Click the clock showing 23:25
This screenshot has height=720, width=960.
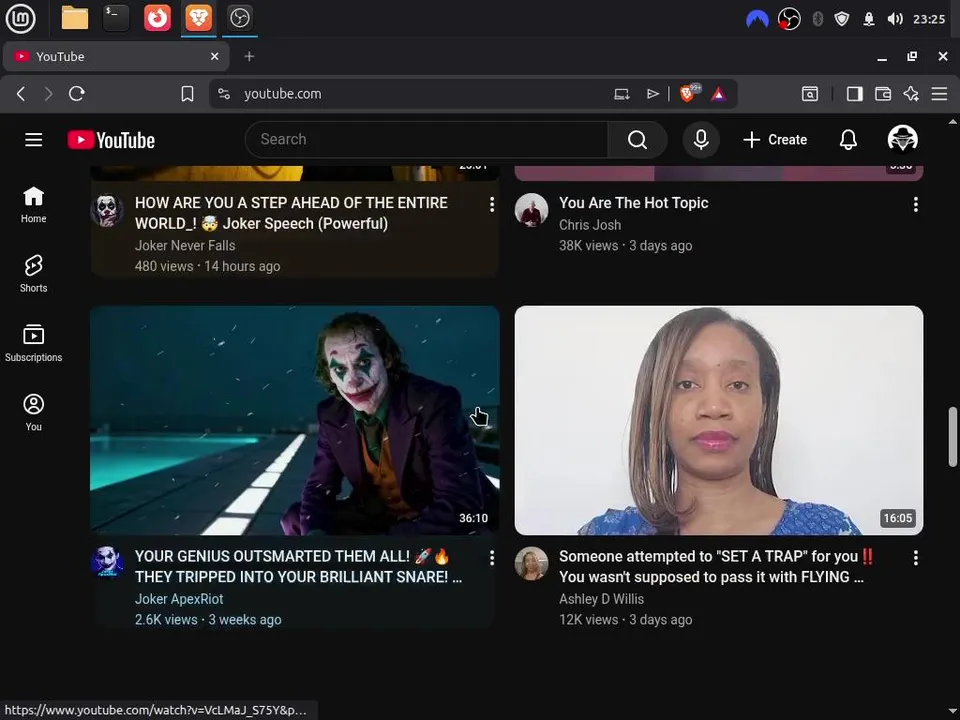[929, 19]
